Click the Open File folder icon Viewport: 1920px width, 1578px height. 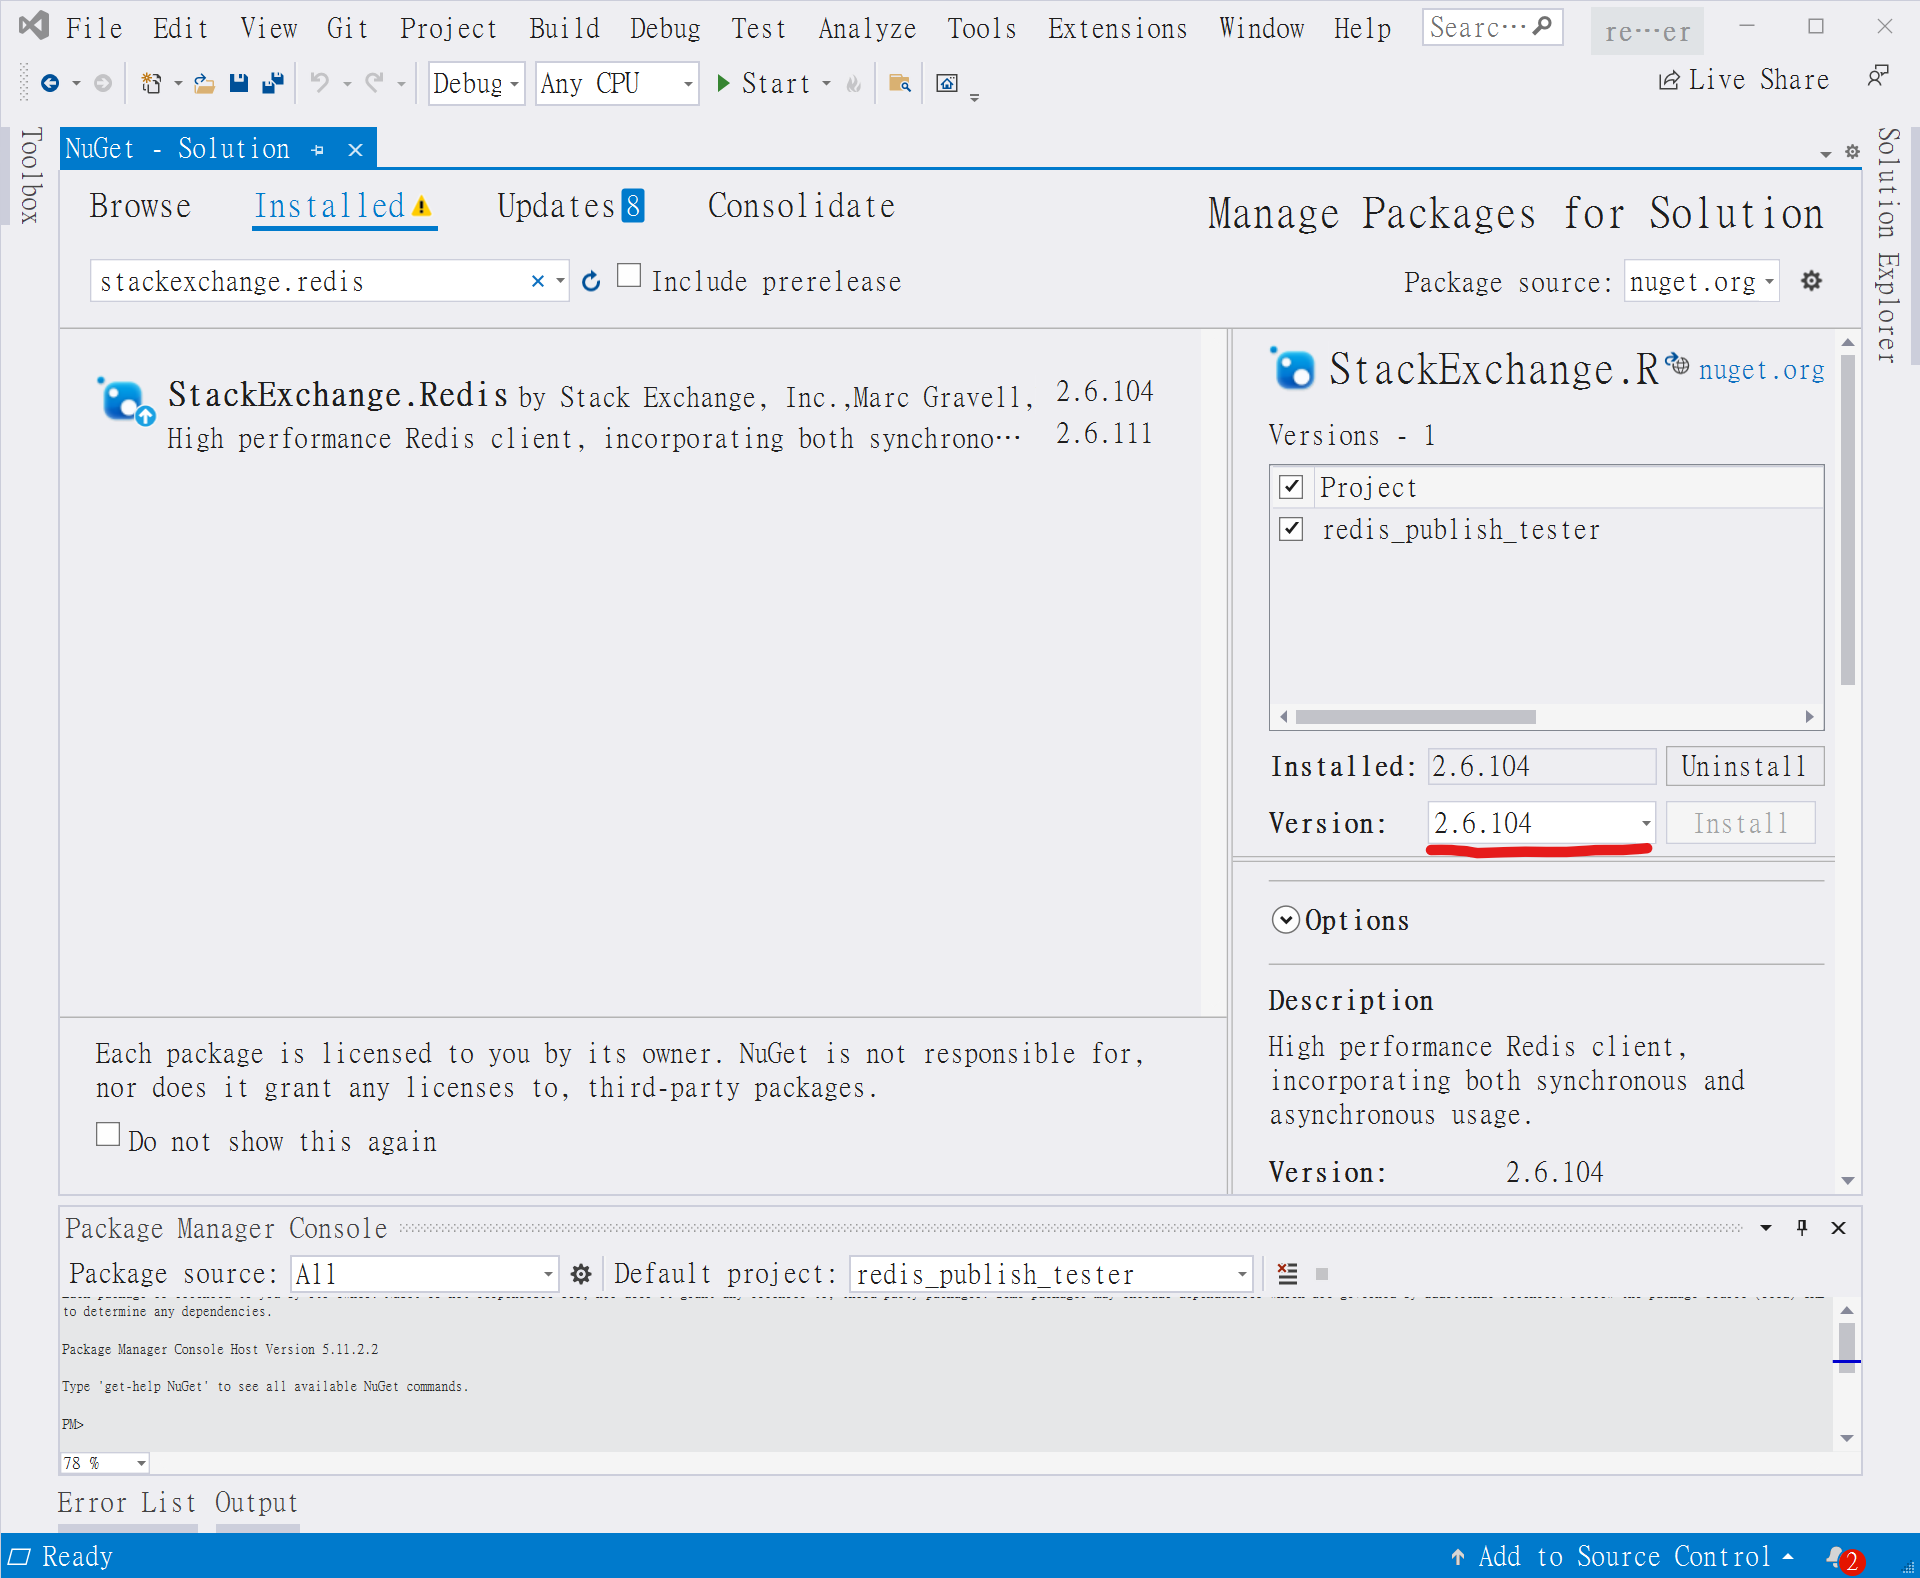coord(204,84)
